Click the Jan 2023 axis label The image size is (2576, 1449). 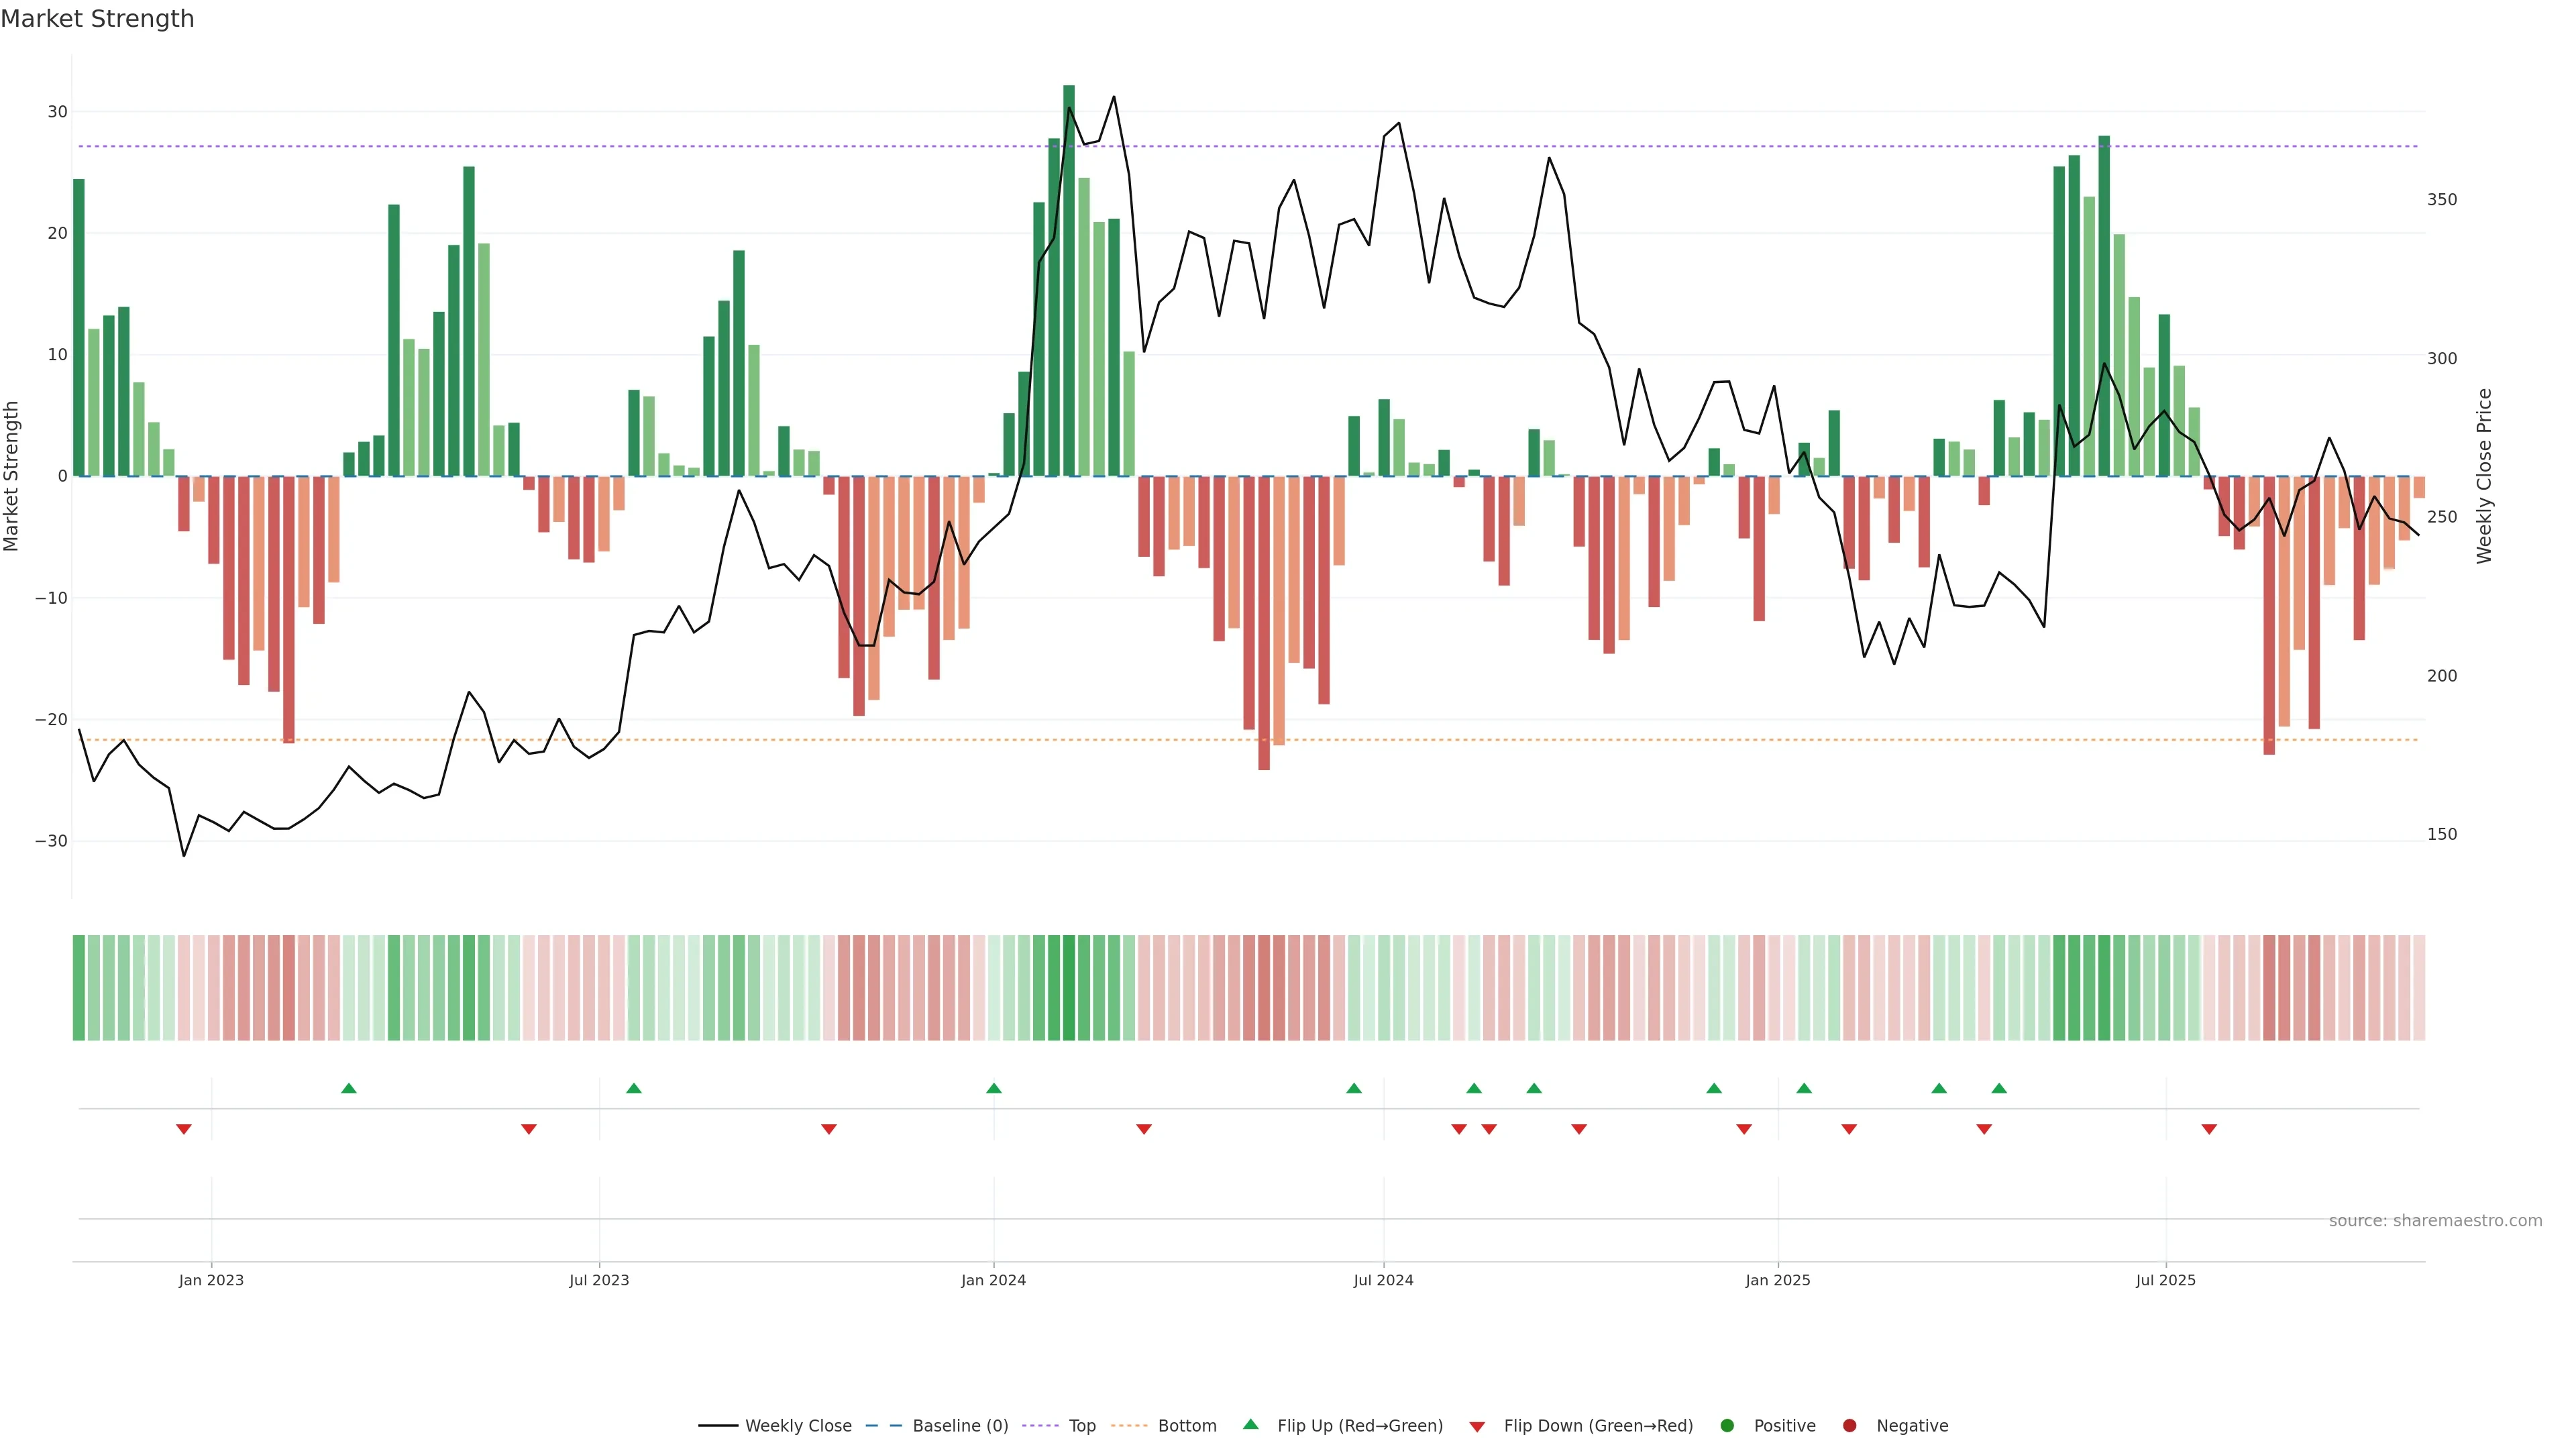coord(211,1280)
